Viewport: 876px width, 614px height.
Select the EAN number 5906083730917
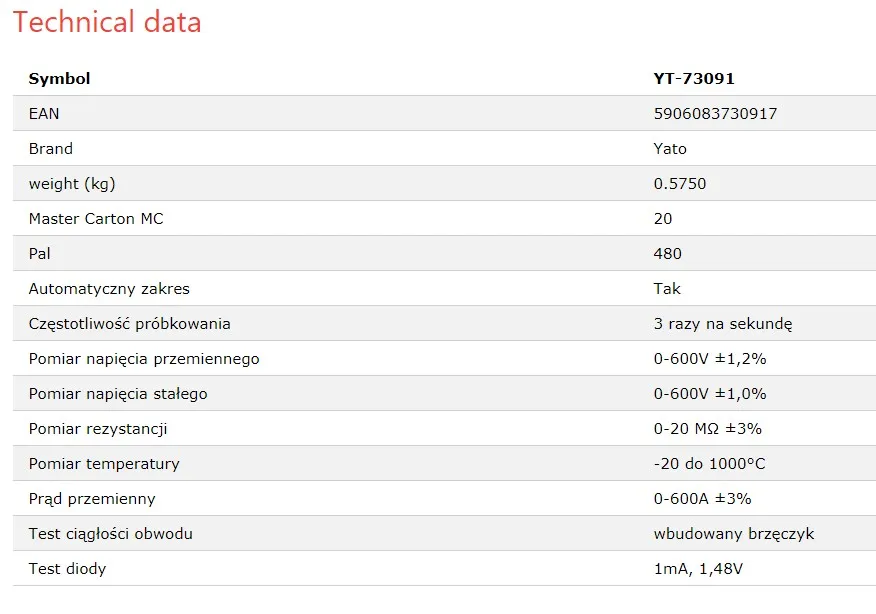pos(715,114)
